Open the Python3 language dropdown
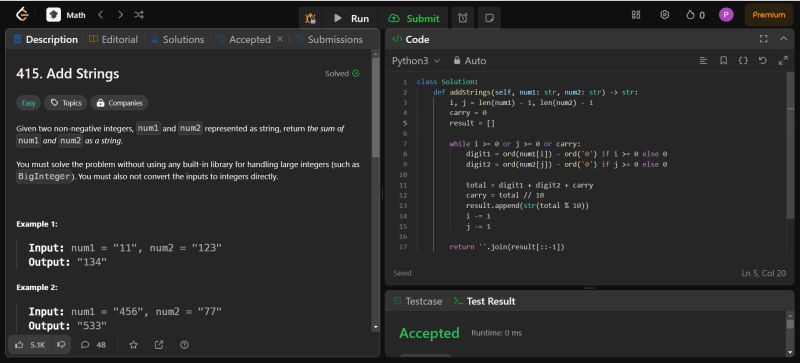Screen dimensions: 800x363 (x=416, y=61)
